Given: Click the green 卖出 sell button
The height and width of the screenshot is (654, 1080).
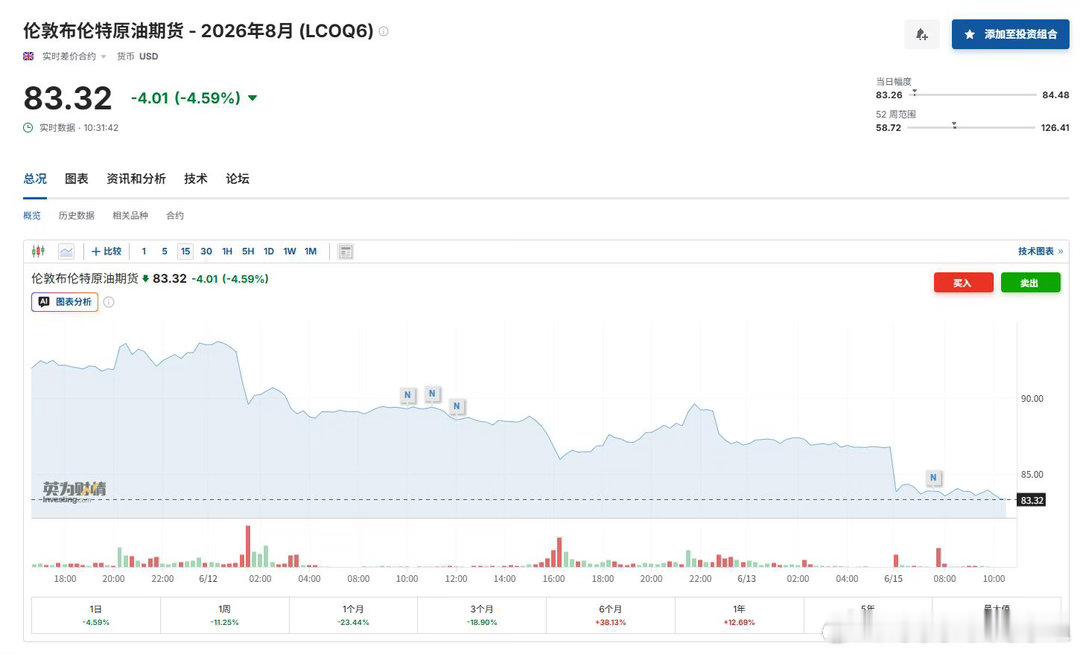Looking at the screenshot, I should pyautogui.click(x=1030, y=283).
